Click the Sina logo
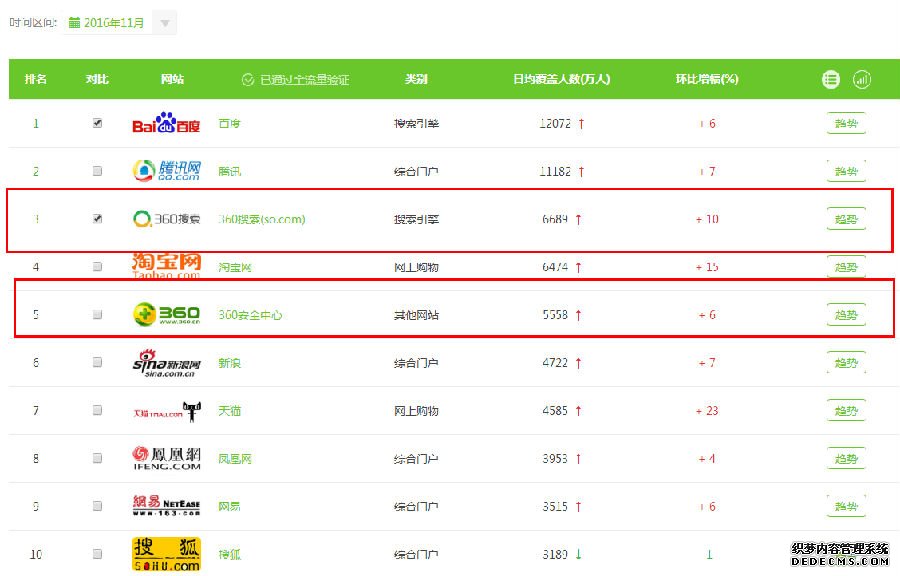The width and height of the screenshot is (900, 576). pos(166,363)
